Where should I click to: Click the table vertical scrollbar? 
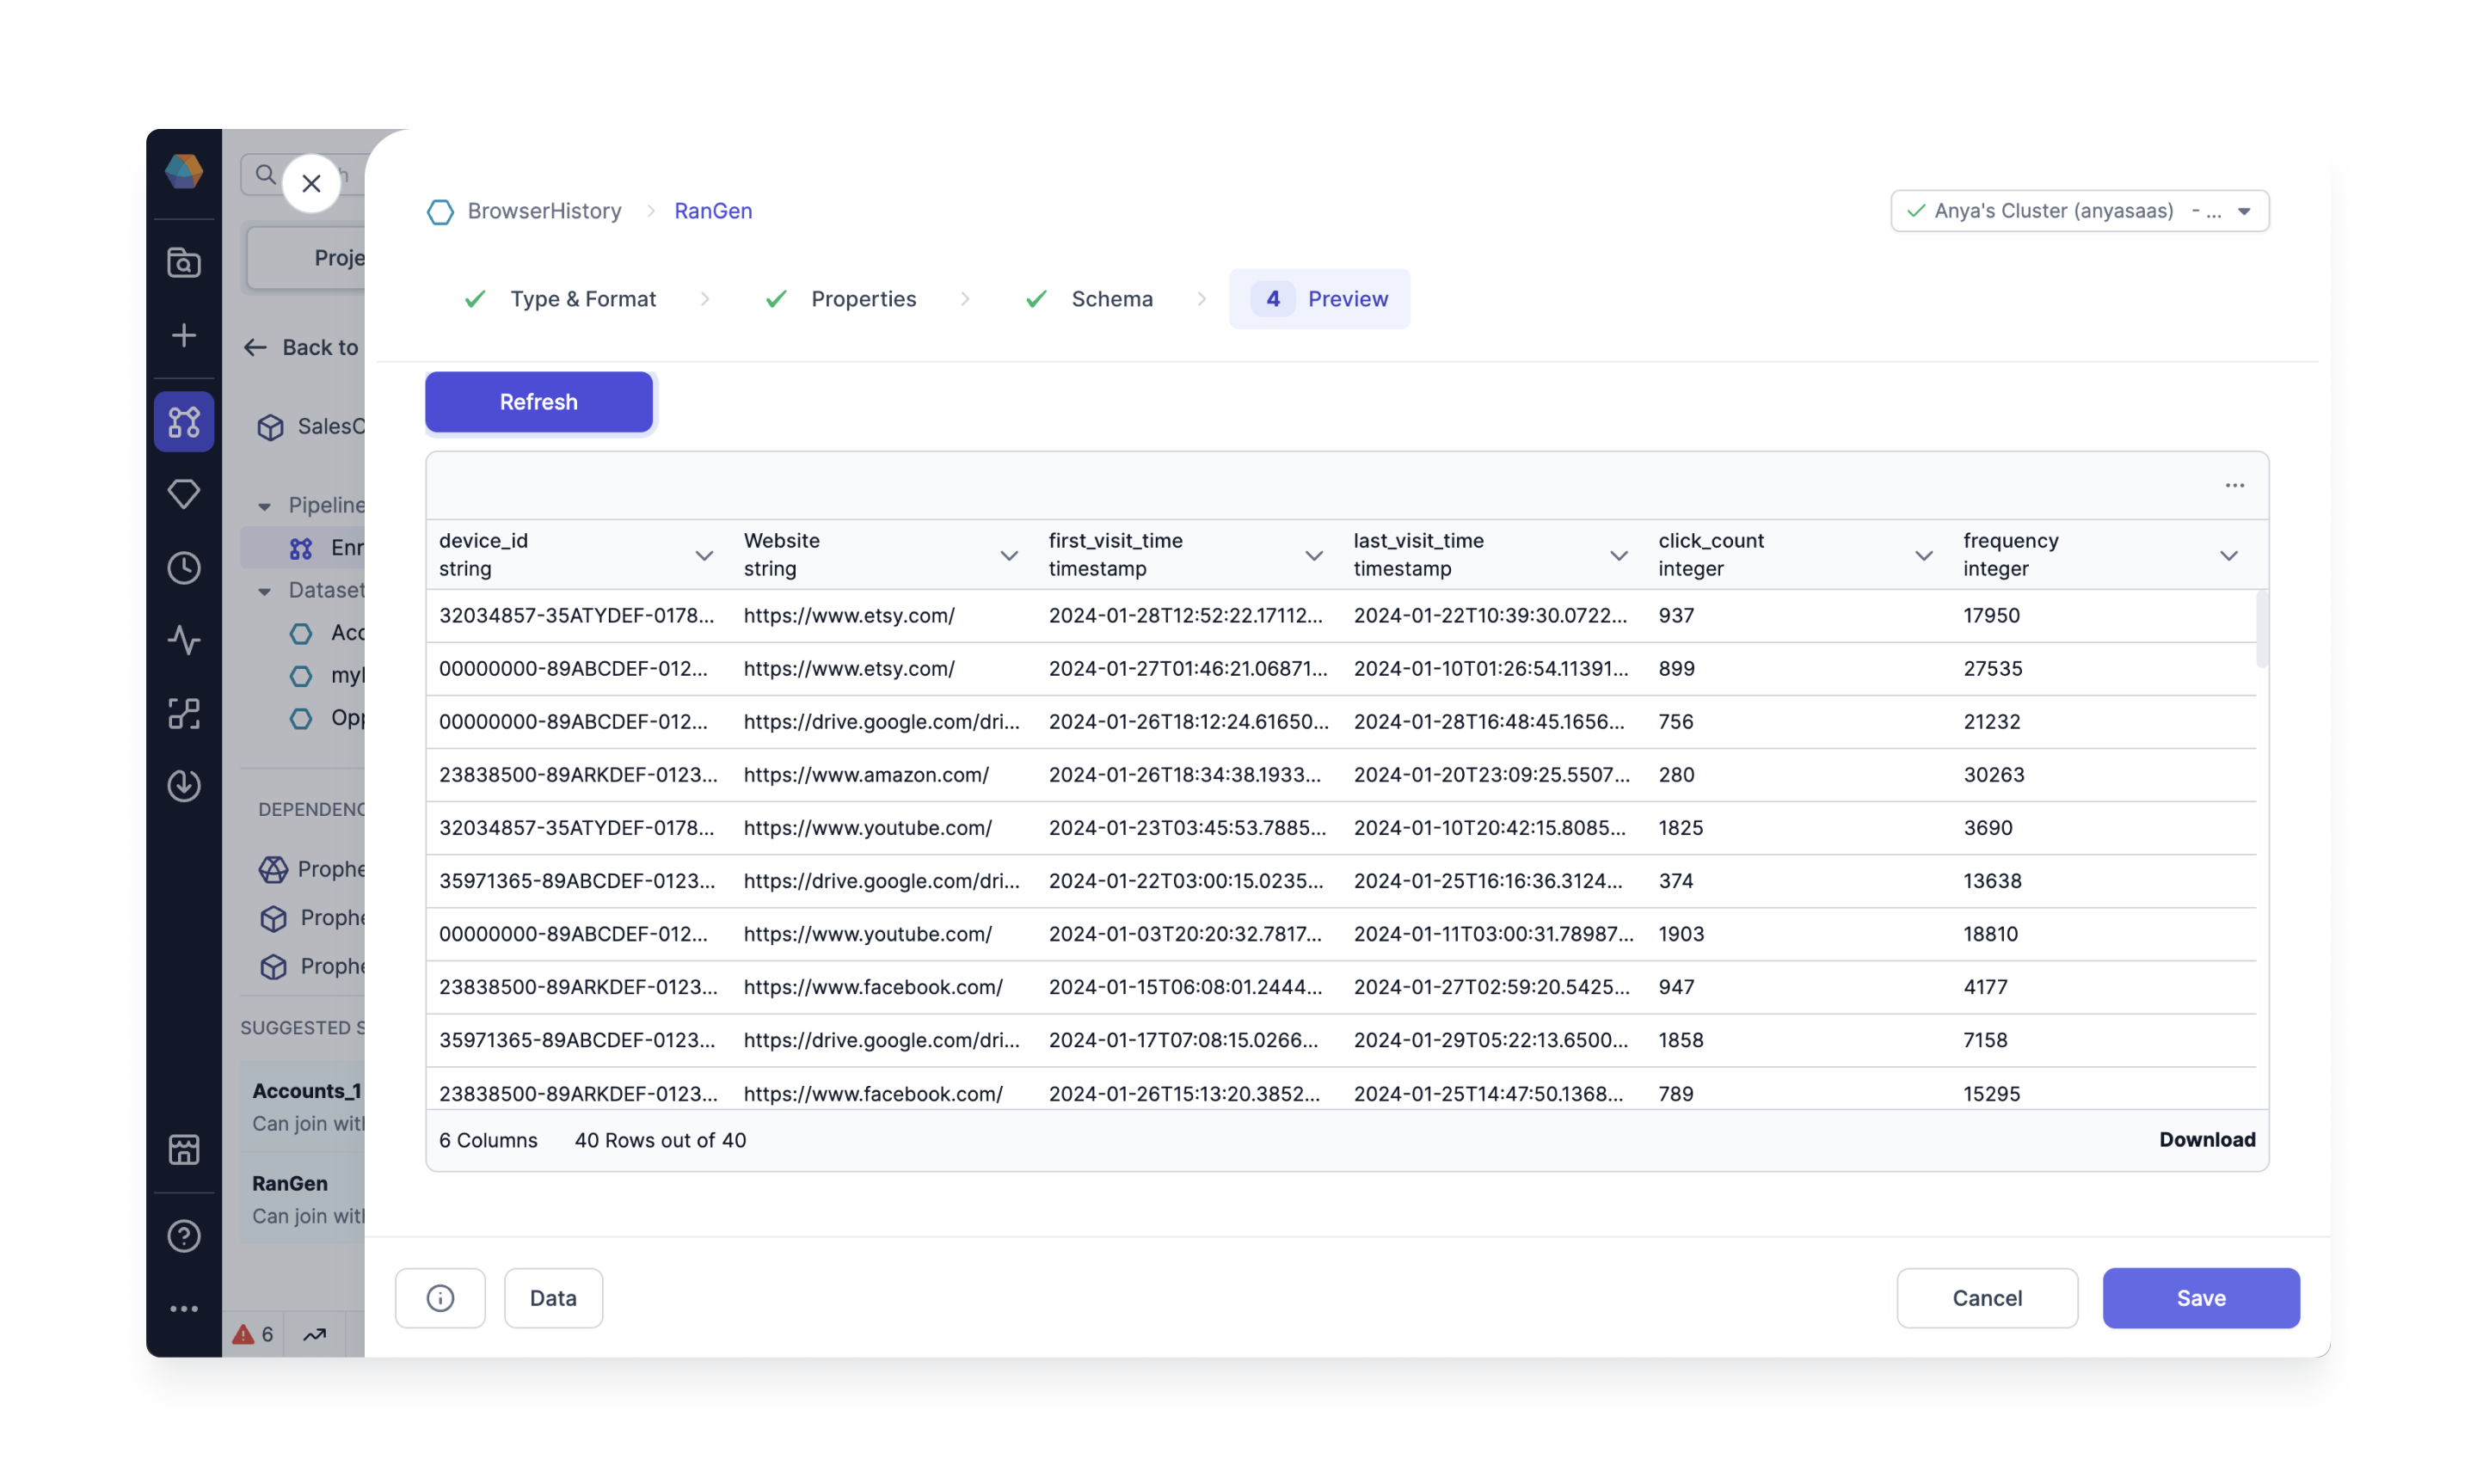2261,631
